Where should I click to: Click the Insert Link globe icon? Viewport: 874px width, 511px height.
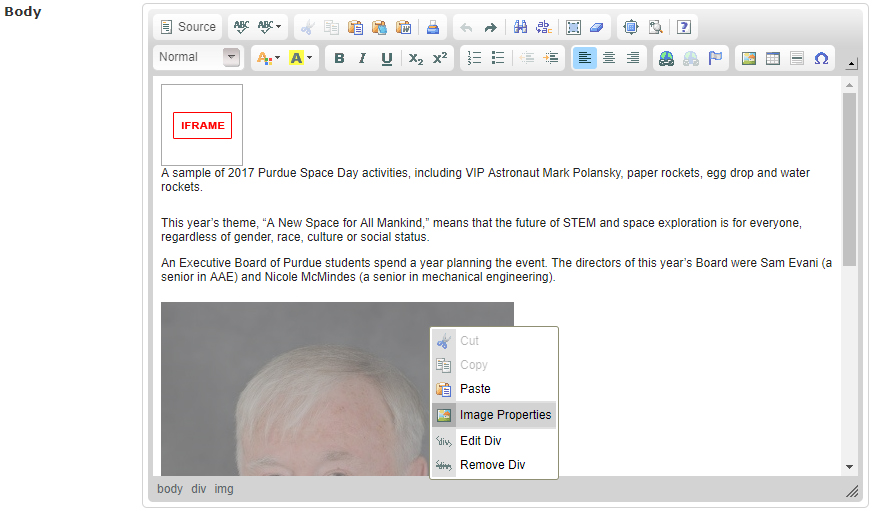click(665, 58)
